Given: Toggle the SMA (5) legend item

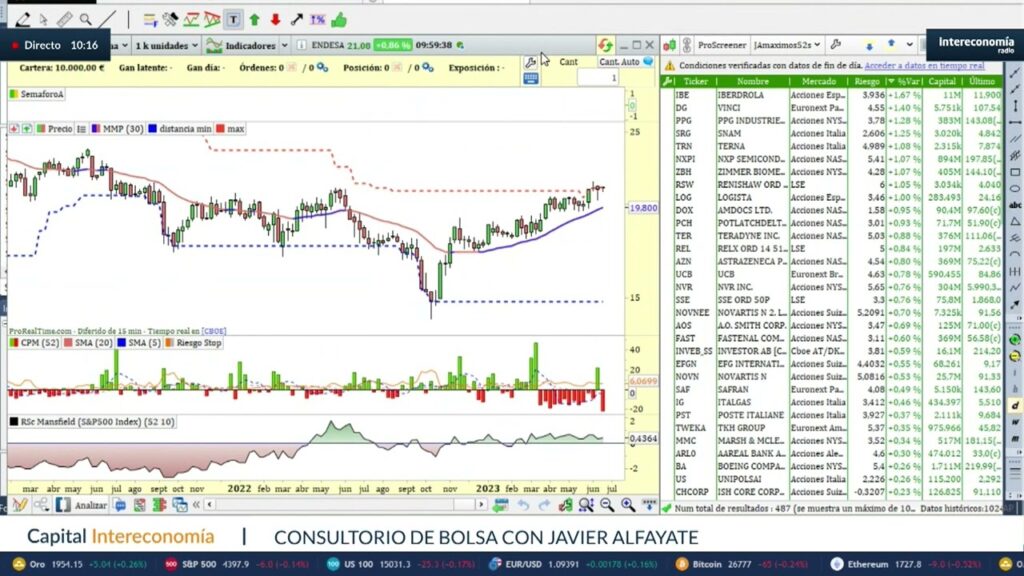Looking at the screenshot, I should click(138, 343).
